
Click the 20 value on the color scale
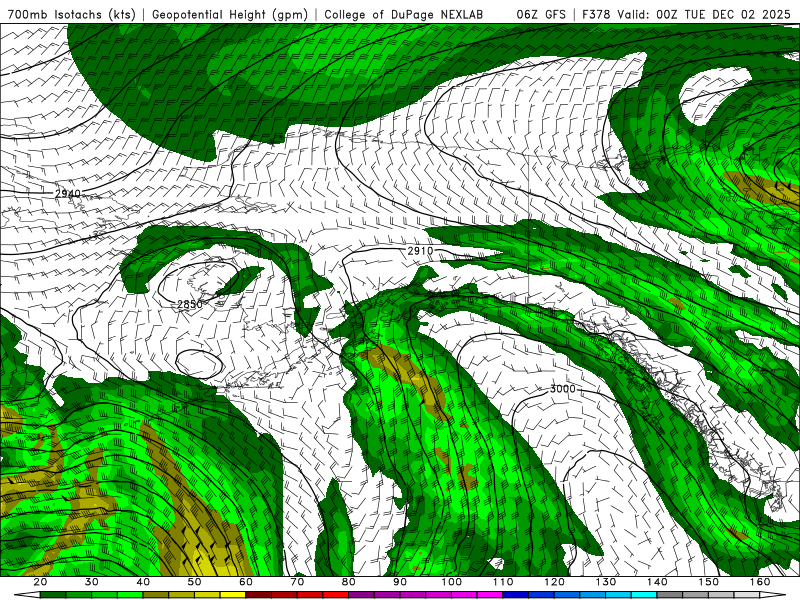(x=40, y=582)
